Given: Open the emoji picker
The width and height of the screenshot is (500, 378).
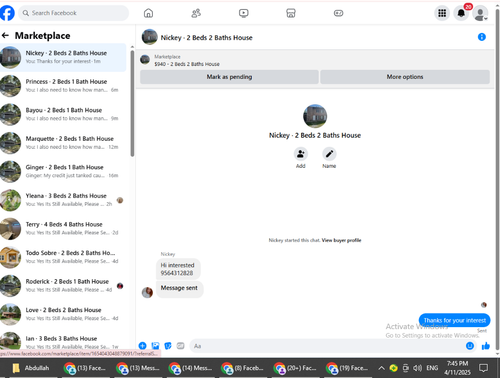Looking at the screenshot, I should [x=470, y=346].
